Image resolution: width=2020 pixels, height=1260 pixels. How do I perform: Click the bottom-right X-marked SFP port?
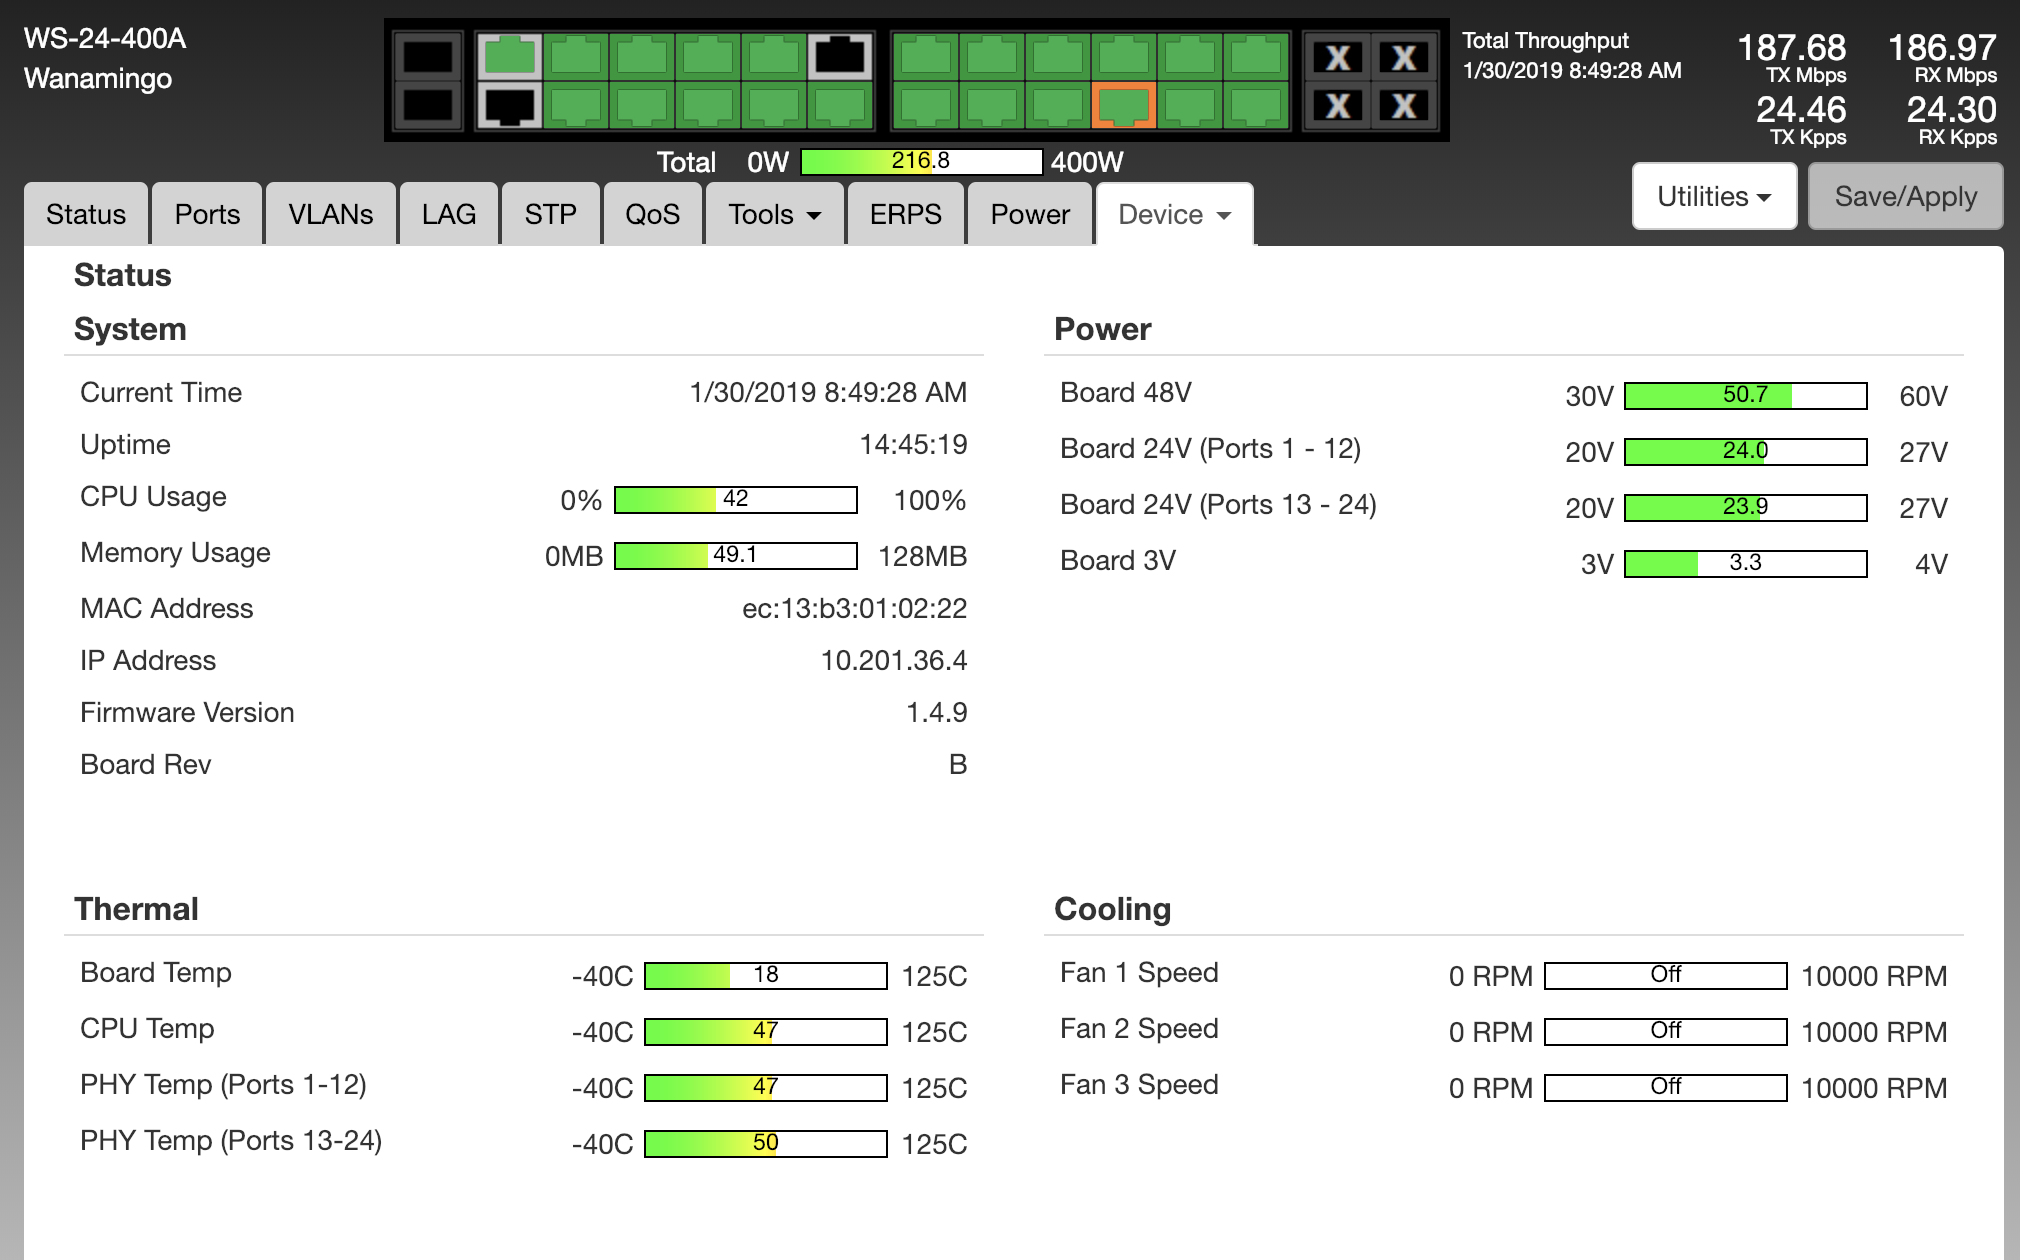click(x=1404, y=106)
